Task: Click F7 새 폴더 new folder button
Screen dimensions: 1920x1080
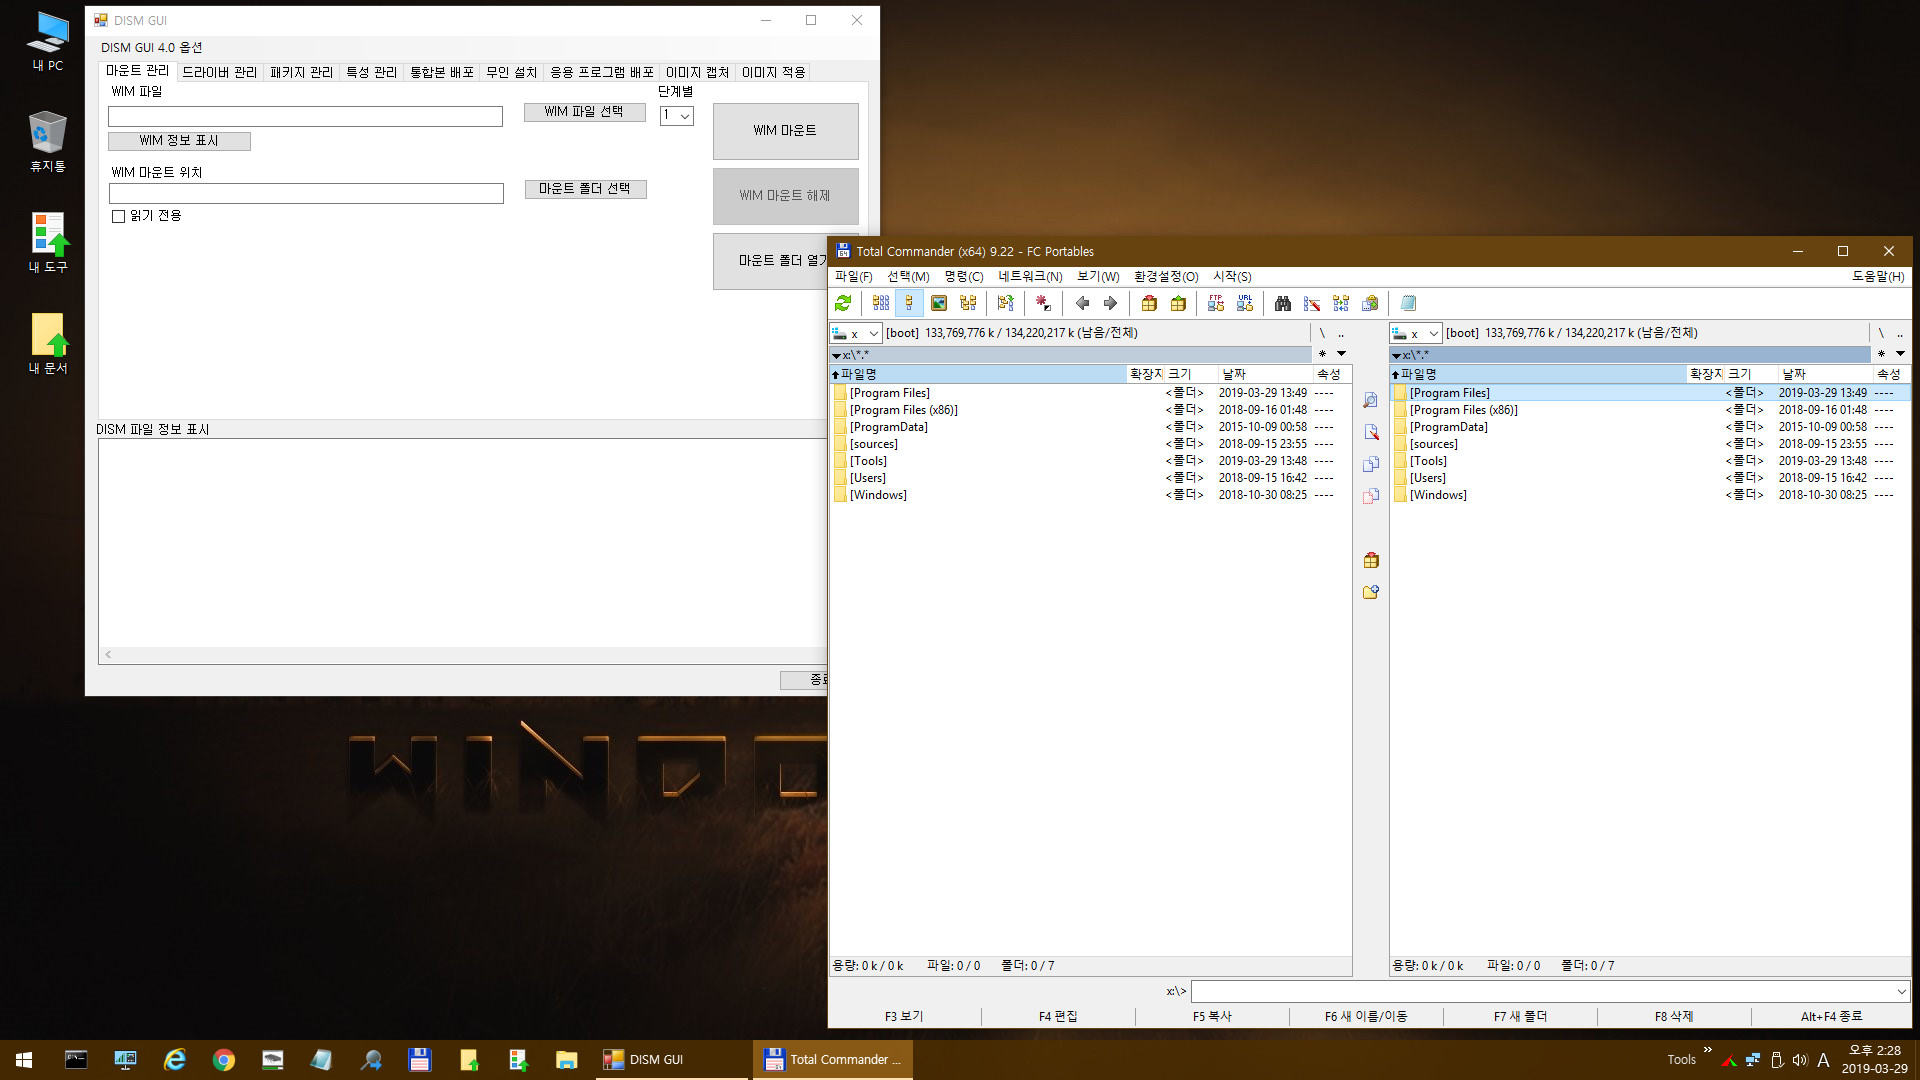Action: point(1520,1016)
